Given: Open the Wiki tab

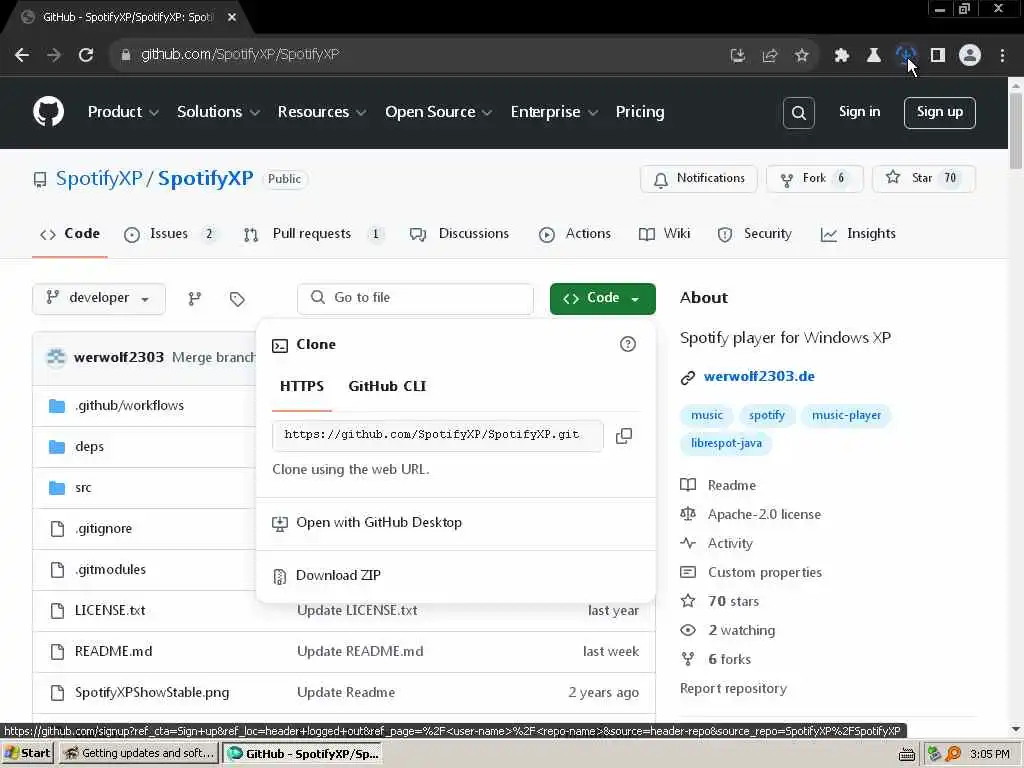Looking at the screenshot, I should point(664,234).
